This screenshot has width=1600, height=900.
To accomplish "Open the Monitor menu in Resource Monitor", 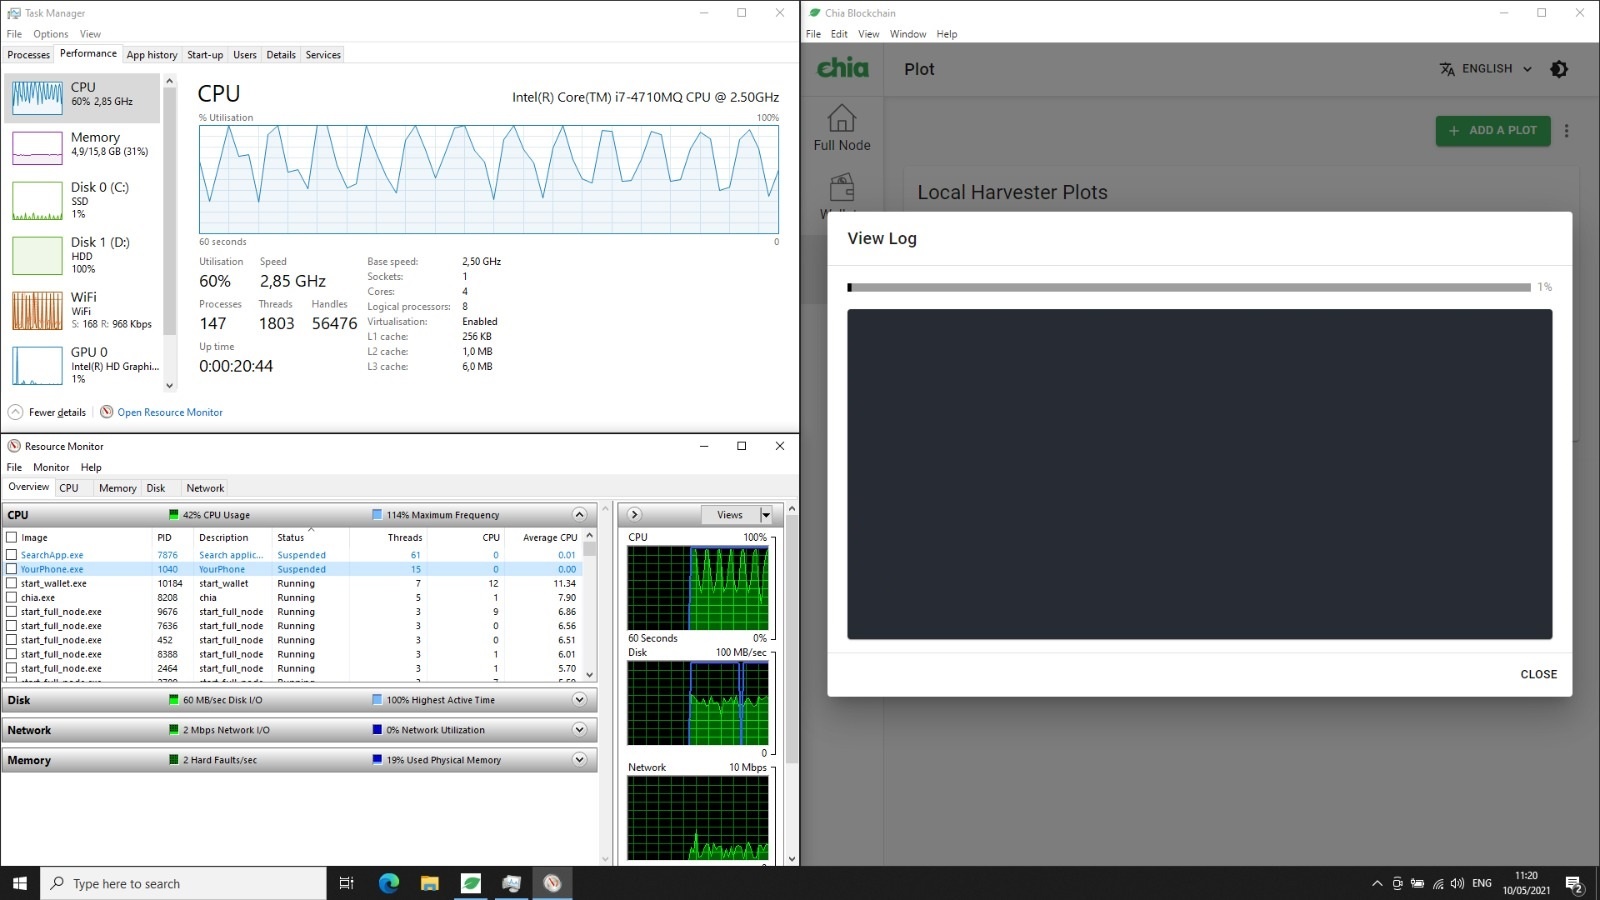I will 51,467.
